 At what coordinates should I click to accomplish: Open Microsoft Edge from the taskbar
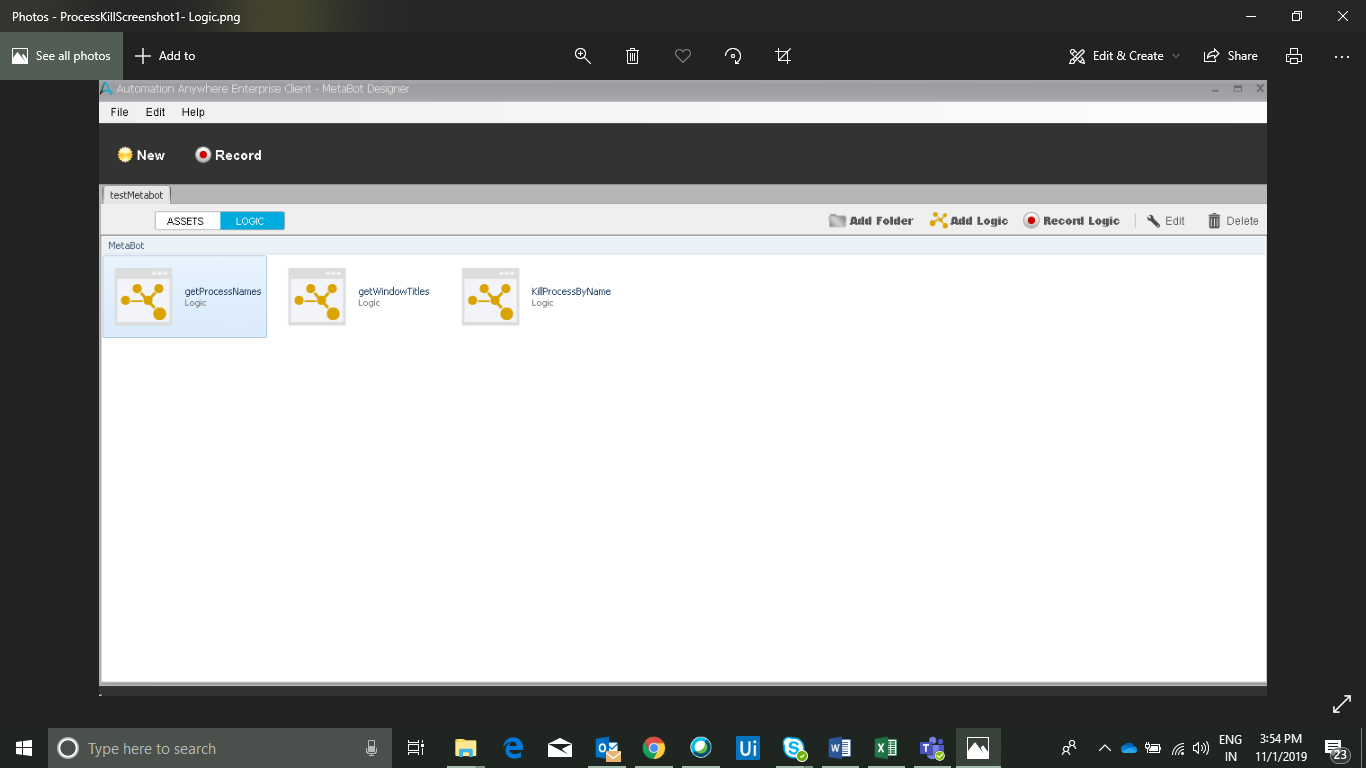514,748
